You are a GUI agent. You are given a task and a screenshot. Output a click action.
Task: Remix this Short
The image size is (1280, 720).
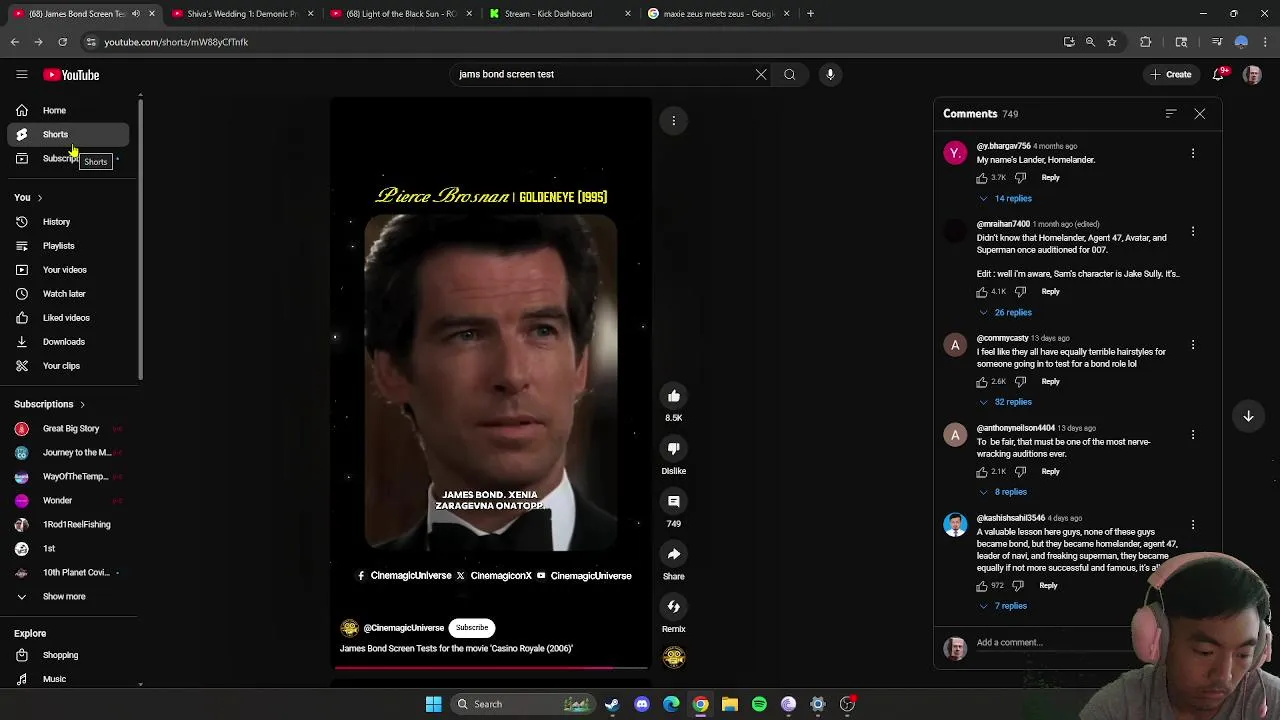(x=674, y=607)
